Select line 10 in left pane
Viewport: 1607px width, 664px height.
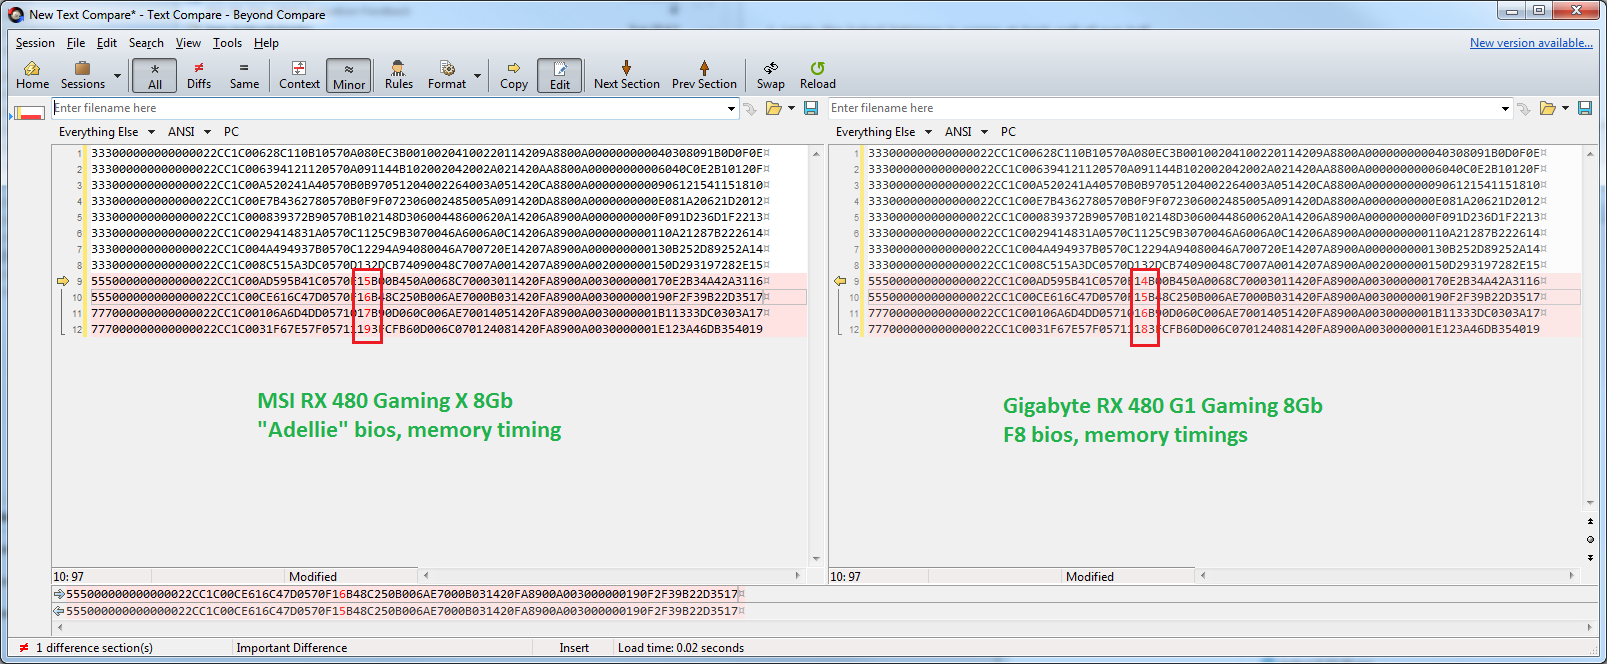428,297
